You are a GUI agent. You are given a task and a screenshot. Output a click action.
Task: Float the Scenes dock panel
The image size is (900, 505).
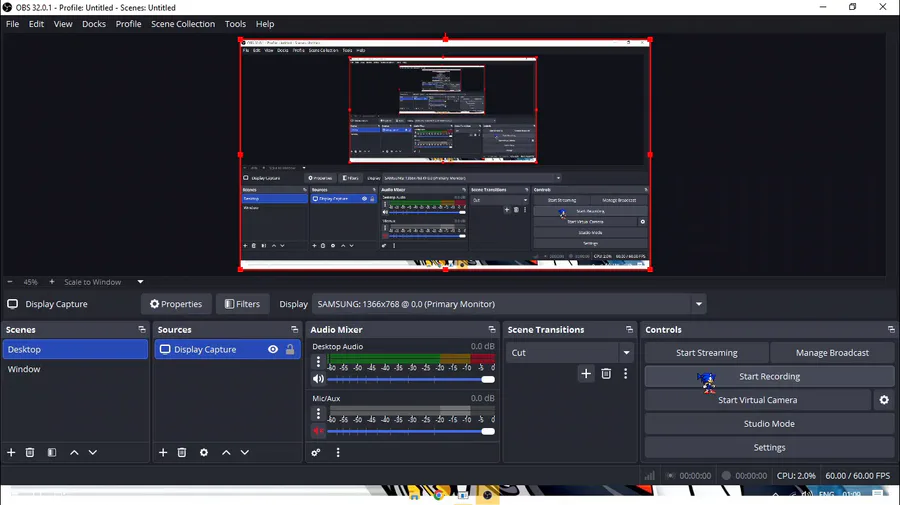click(142, 329)
